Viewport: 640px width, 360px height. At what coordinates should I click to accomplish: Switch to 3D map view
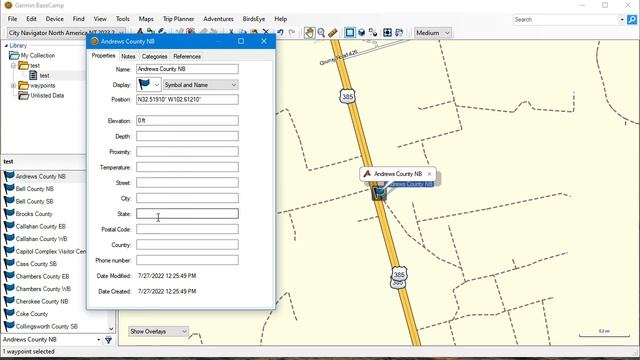(x=362, y=33)
